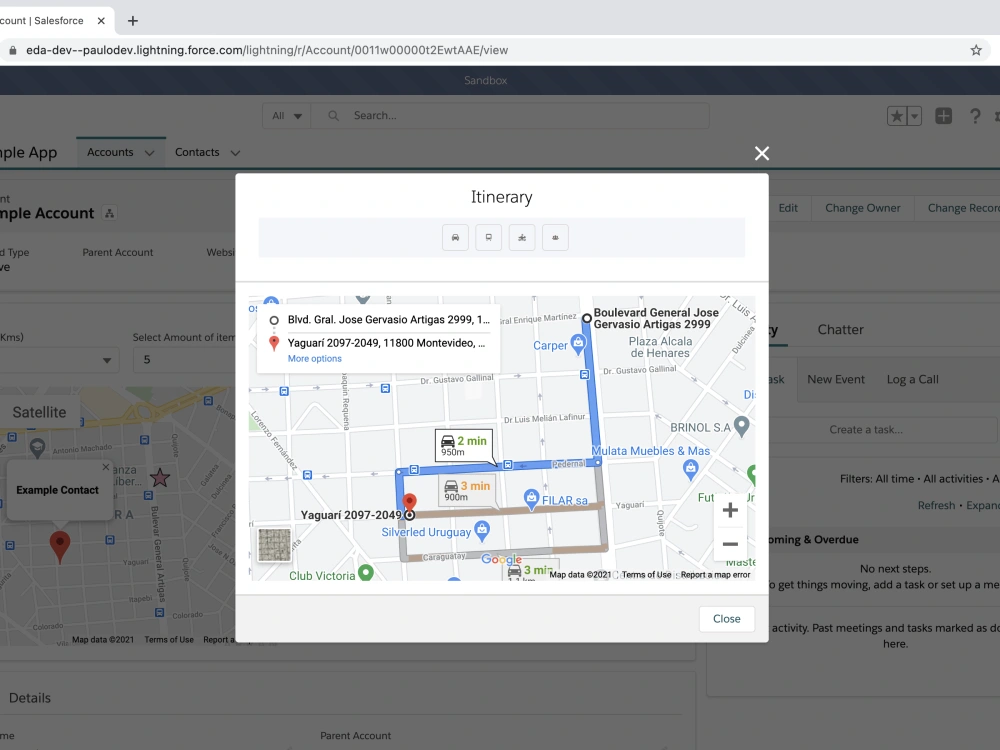The width and height of the screenshot is (1000, 750).
Task: Click the red pin on background map
Action: (x=60, y=547)
